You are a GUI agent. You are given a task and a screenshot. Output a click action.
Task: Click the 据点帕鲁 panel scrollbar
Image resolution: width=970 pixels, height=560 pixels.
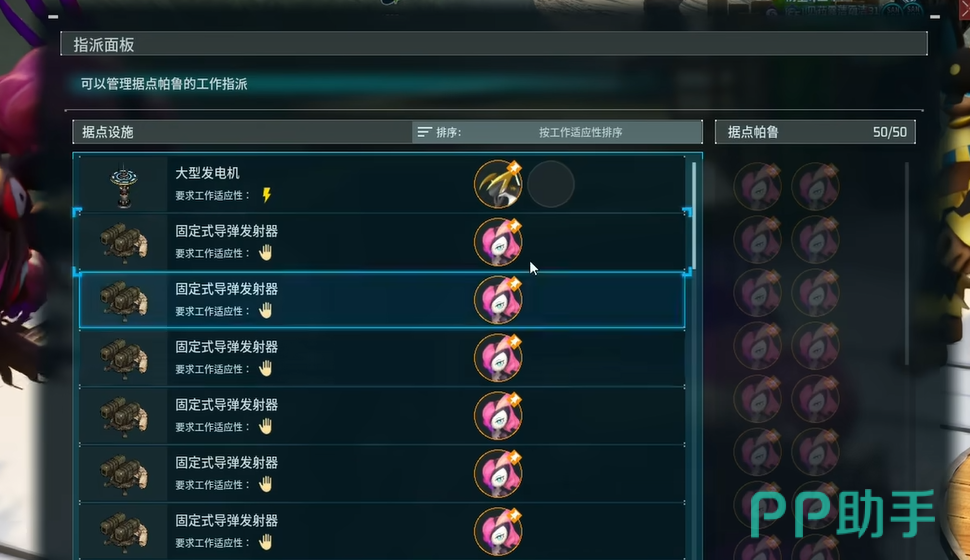coord(908,263)
